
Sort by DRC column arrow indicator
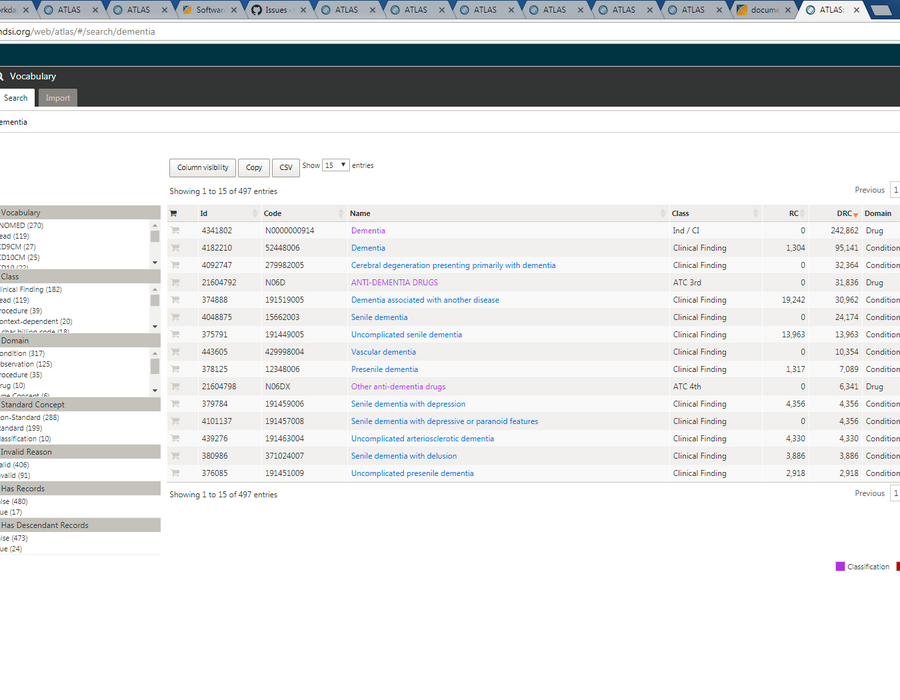[x=855, y=215]
